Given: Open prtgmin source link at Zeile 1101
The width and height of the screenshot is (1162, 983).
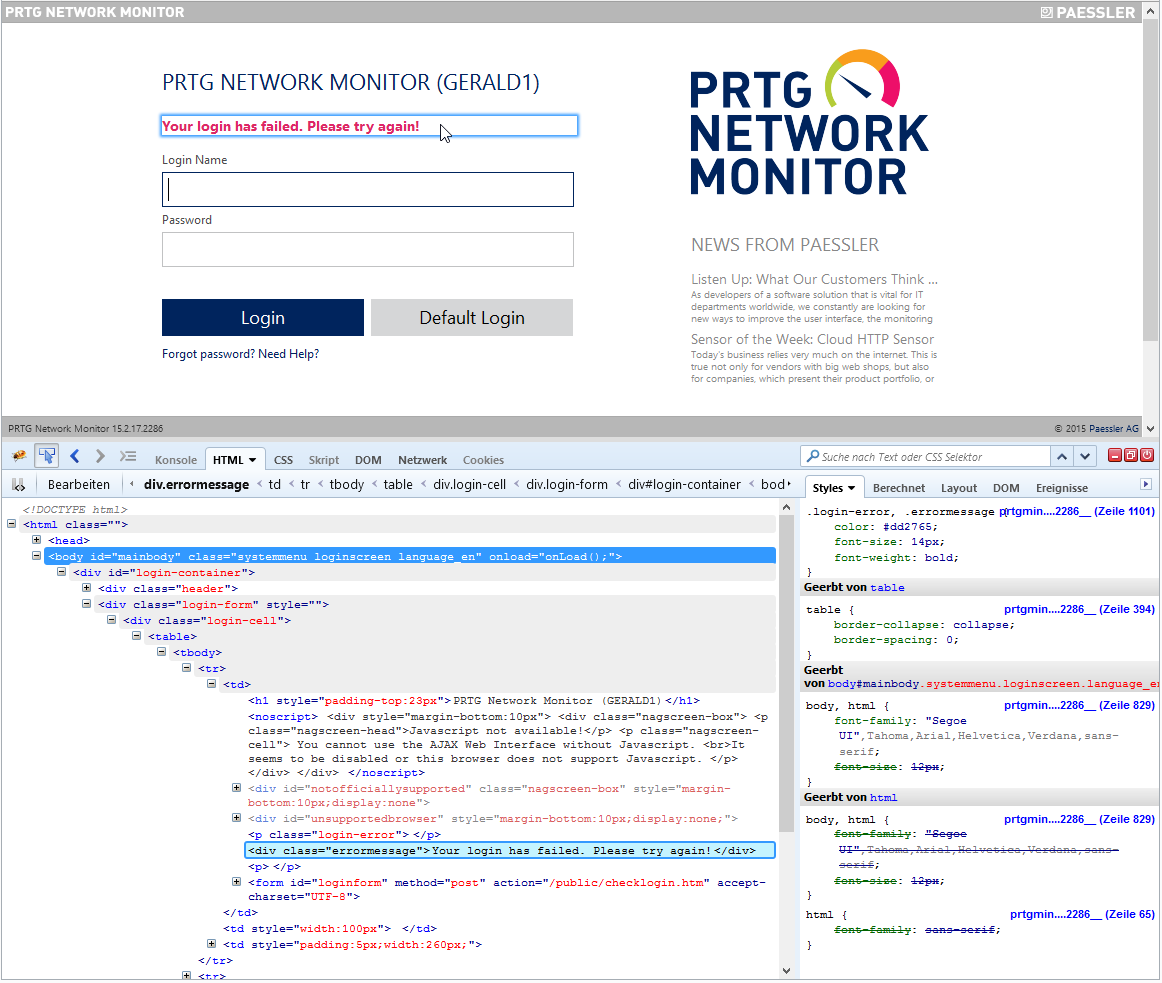Looking at the screenshot, I should [x=1077, y=511].
